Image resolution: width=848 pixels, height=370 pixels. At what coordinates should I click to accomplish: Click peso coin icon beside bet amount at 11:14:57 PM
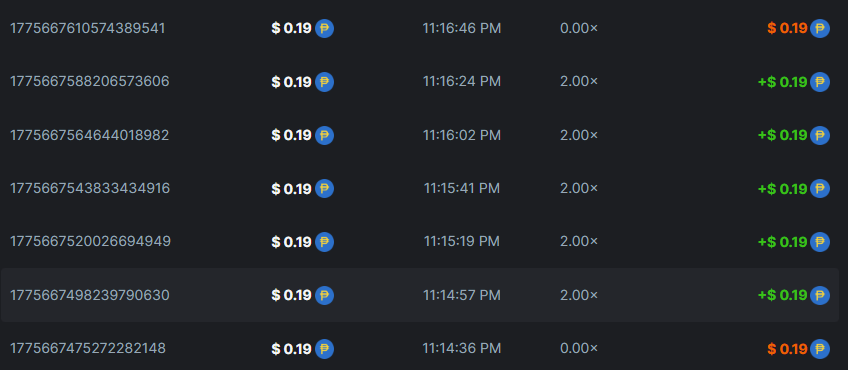(324, 295)
